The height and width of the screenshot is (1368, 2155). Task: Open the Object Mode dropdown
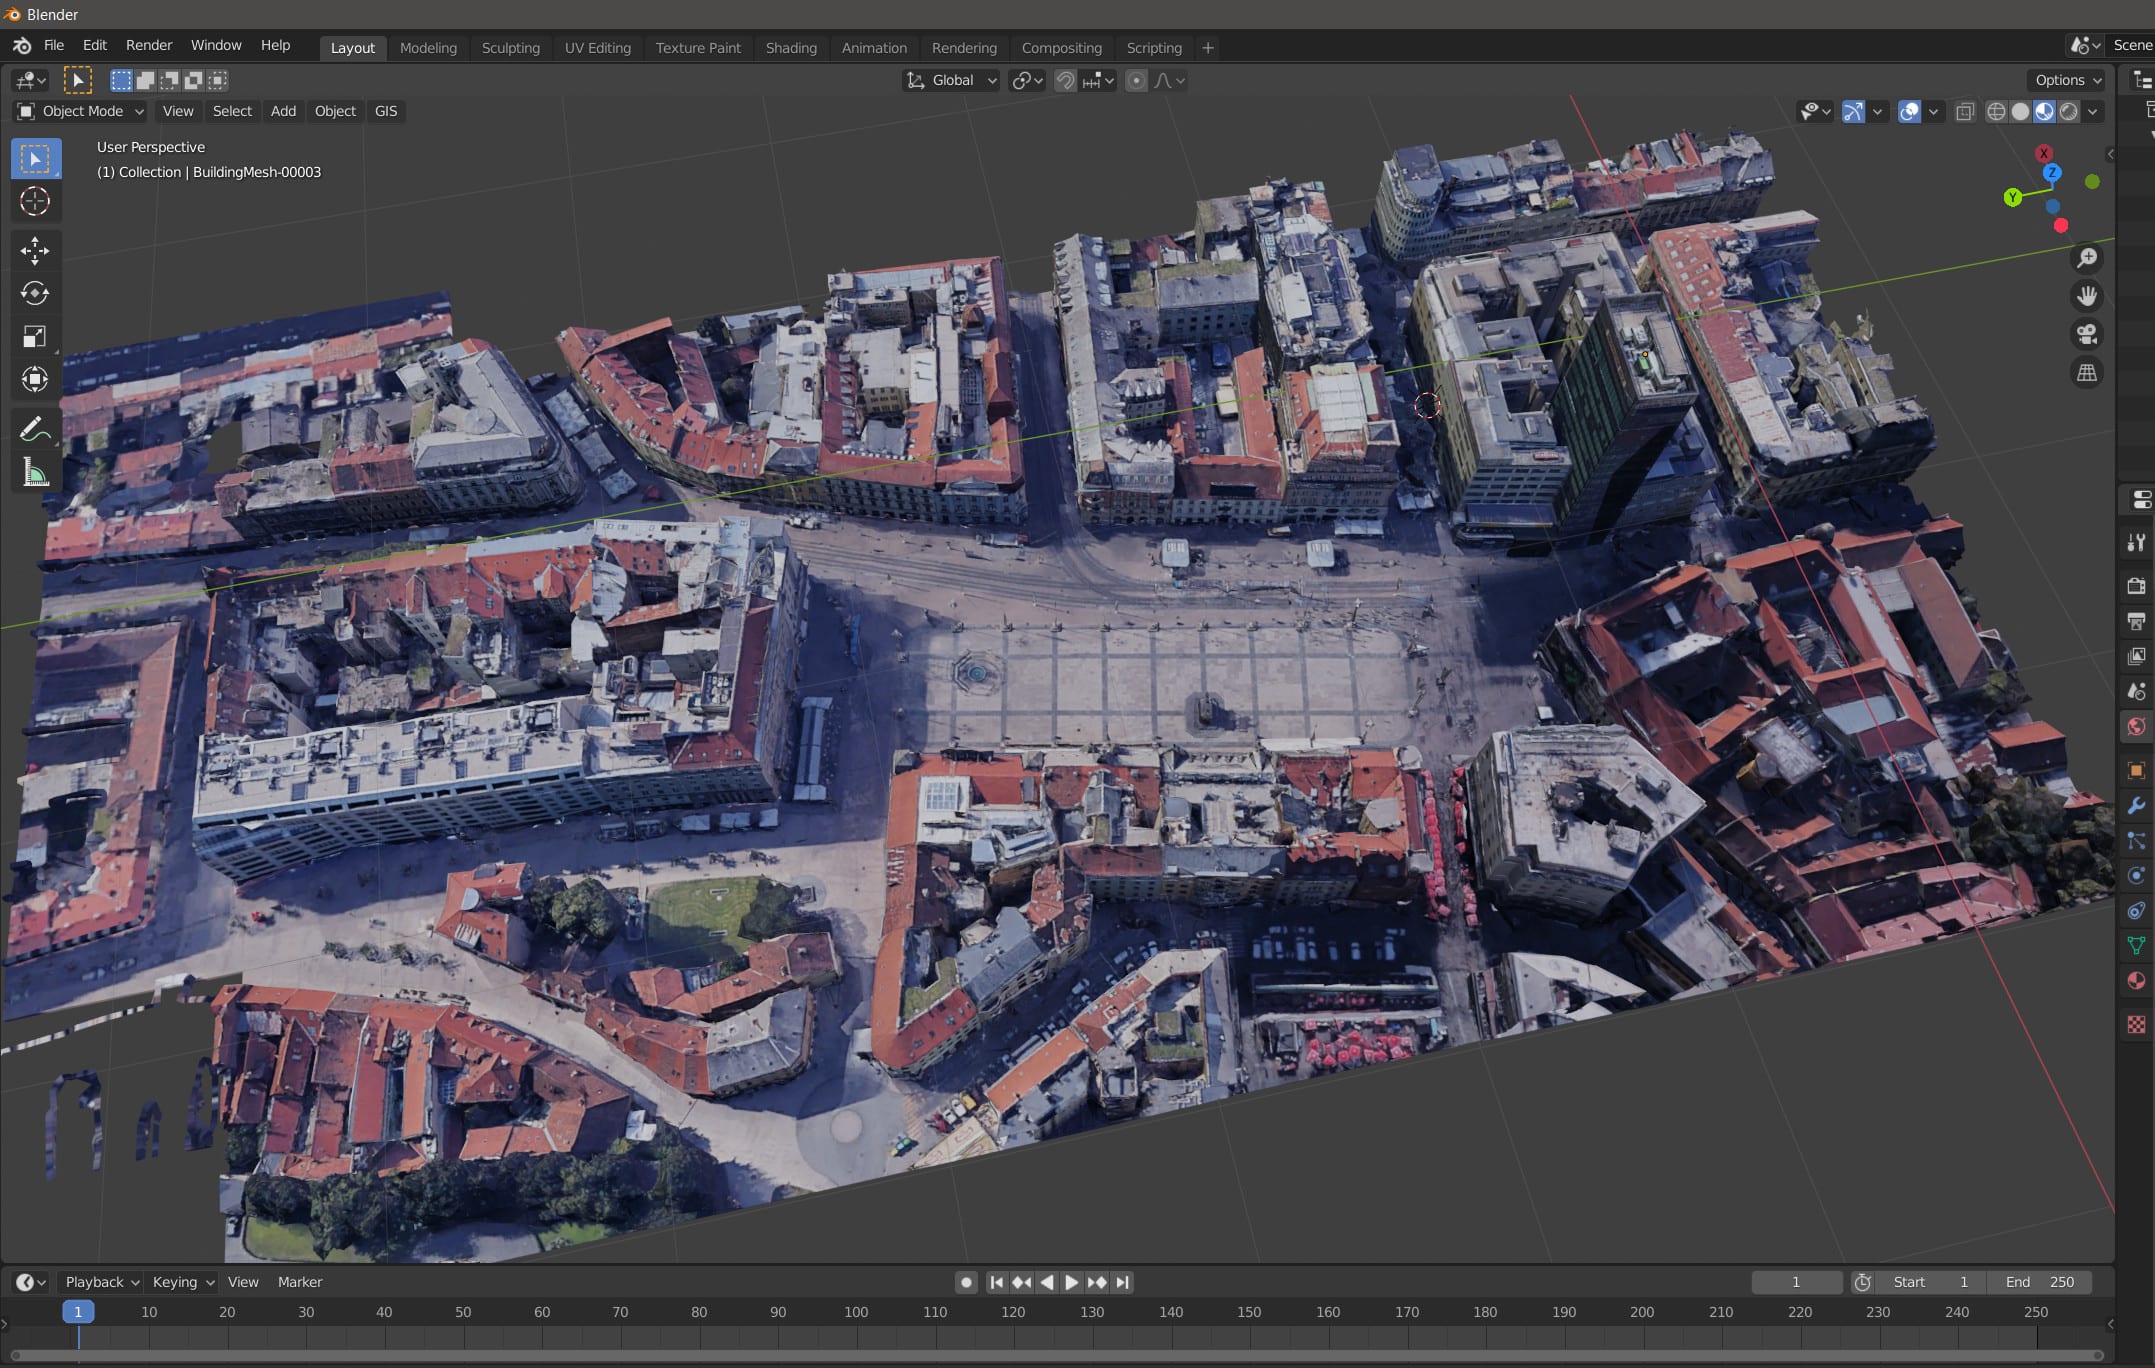82,111
